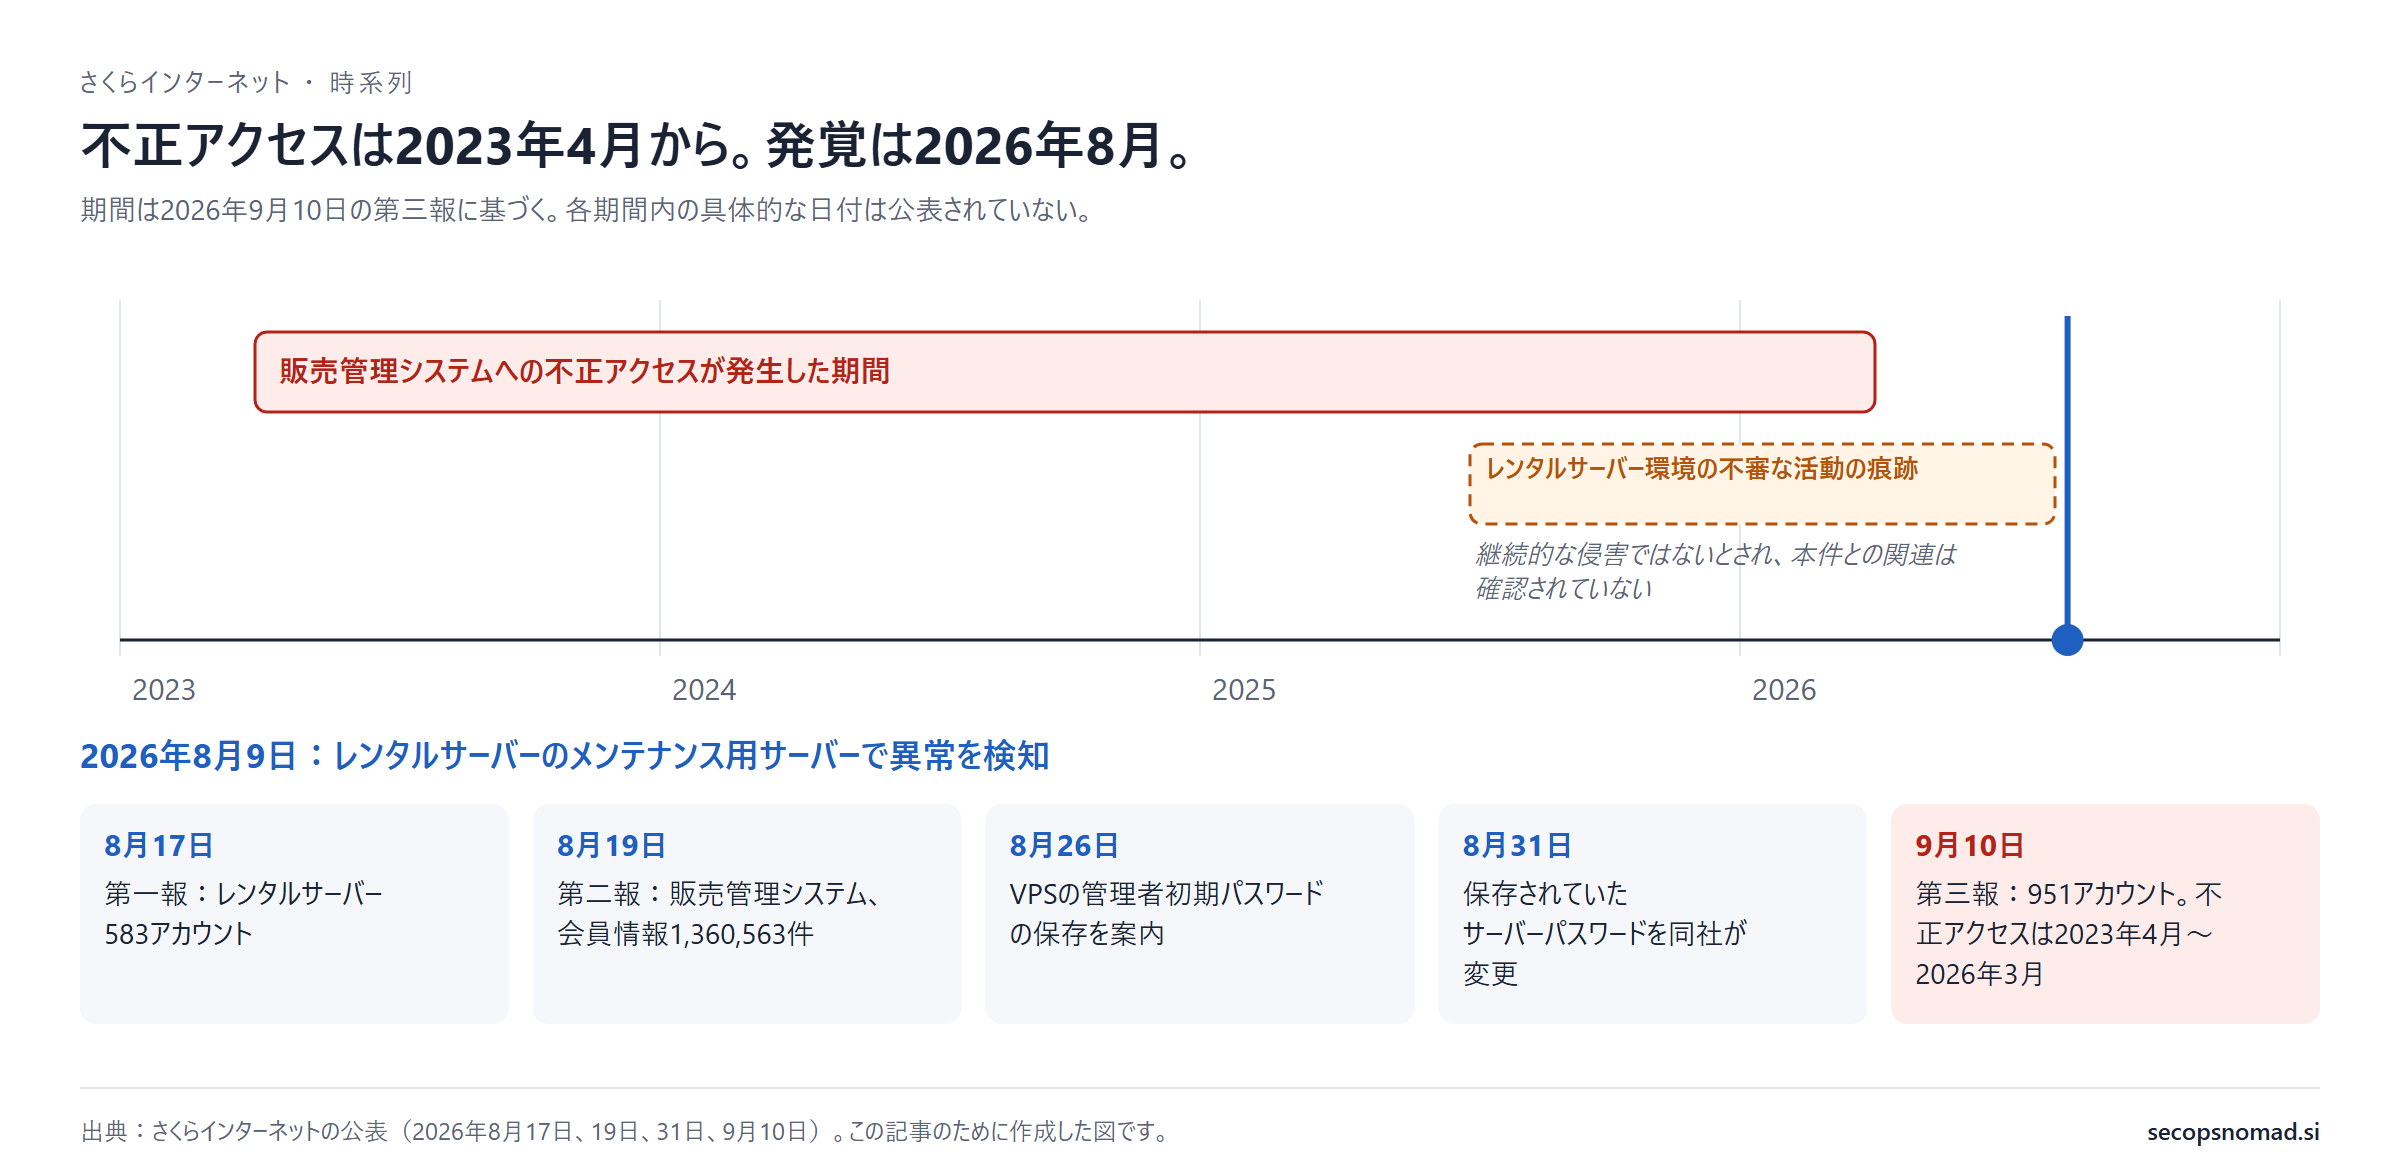Click the blue timeline marker dot at August 2026
Image resolution: width=2400 pixels, height=1176 pixels.
tap(2067, 639)
